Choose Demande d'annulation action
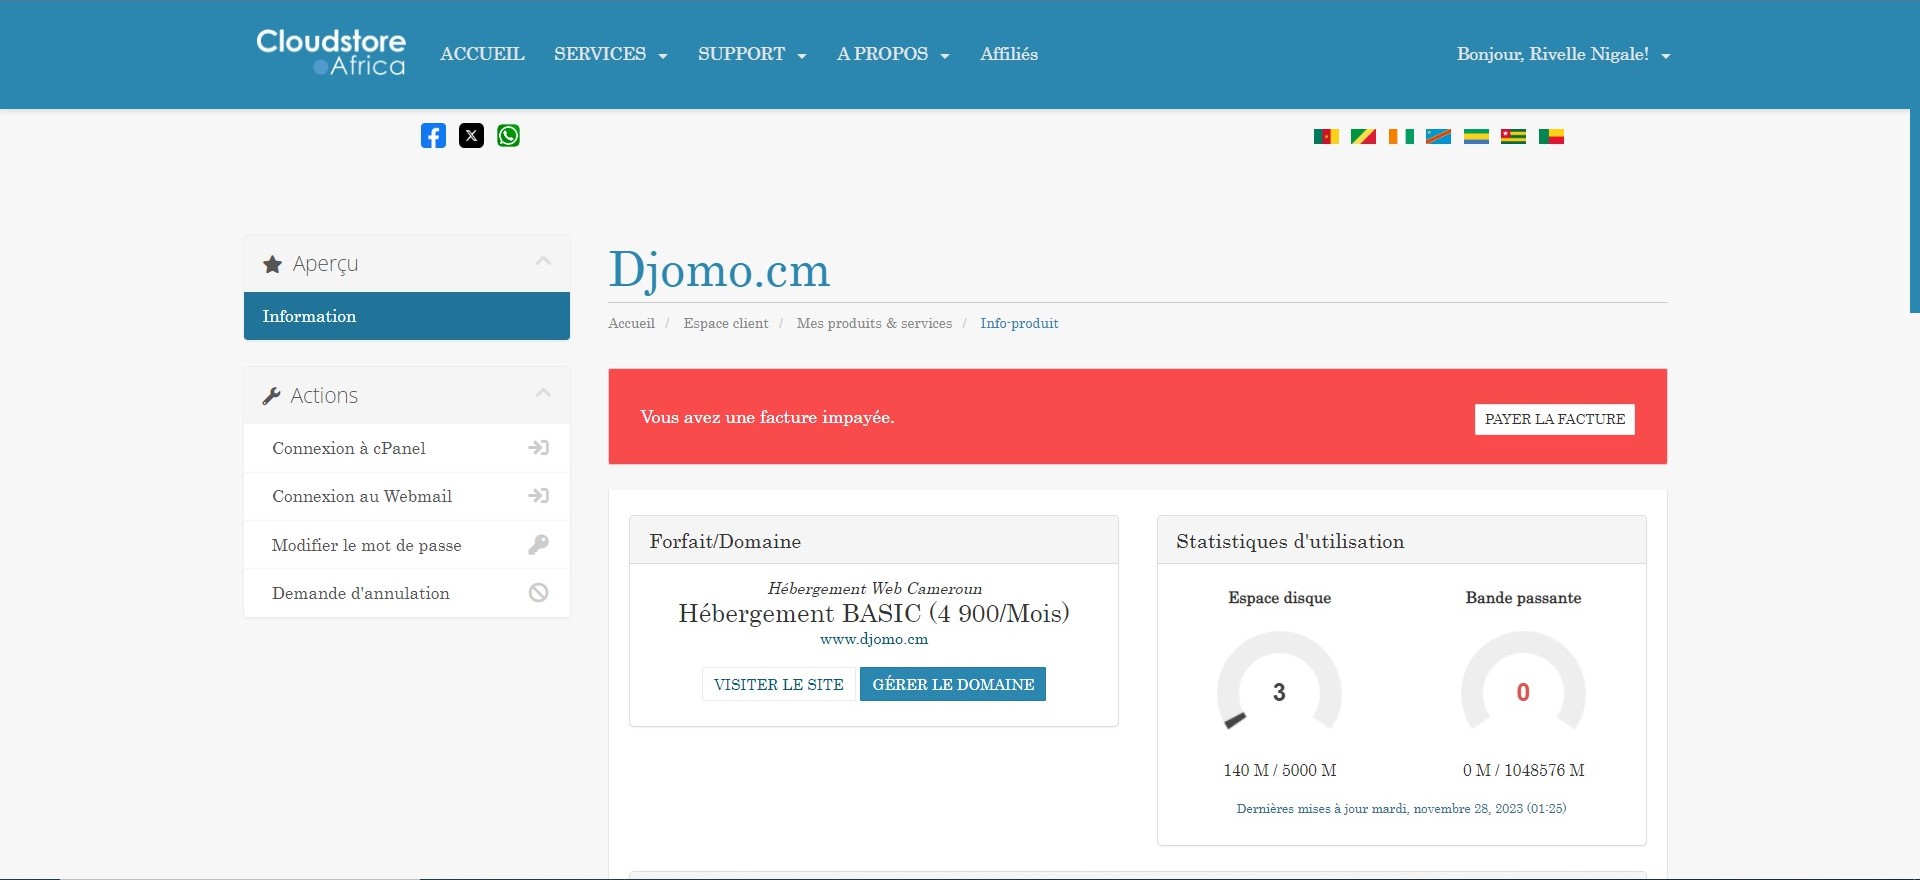The width and height of the screenshot is (1920, 880). pyautogui.click(x=407, y=593)
